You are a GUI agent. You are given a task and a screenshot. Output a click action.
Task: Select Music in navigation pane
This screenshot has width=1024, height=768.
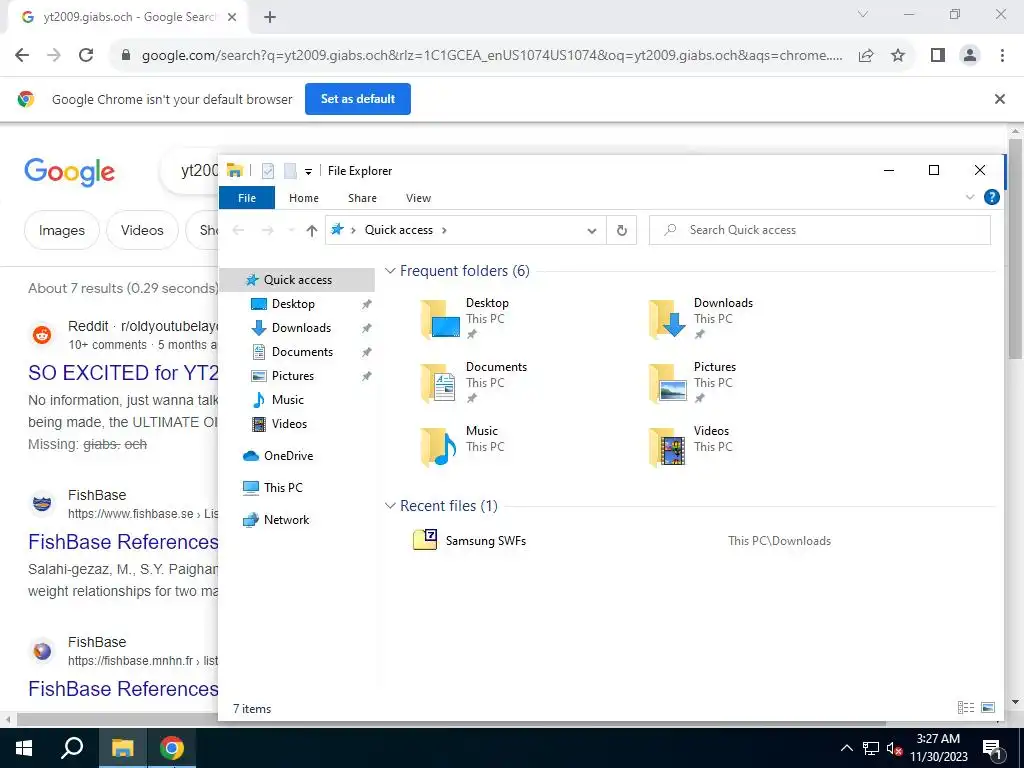[287, 400]
